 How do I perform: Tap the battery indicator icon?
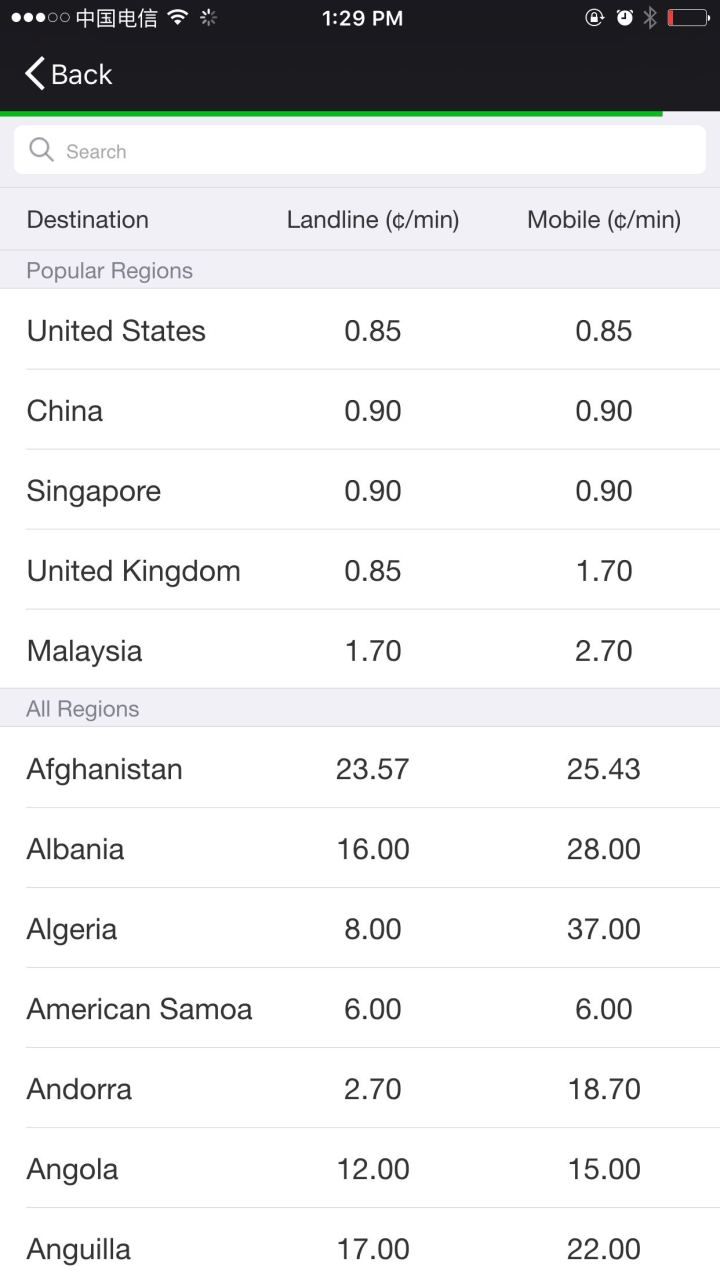[688, 17]
